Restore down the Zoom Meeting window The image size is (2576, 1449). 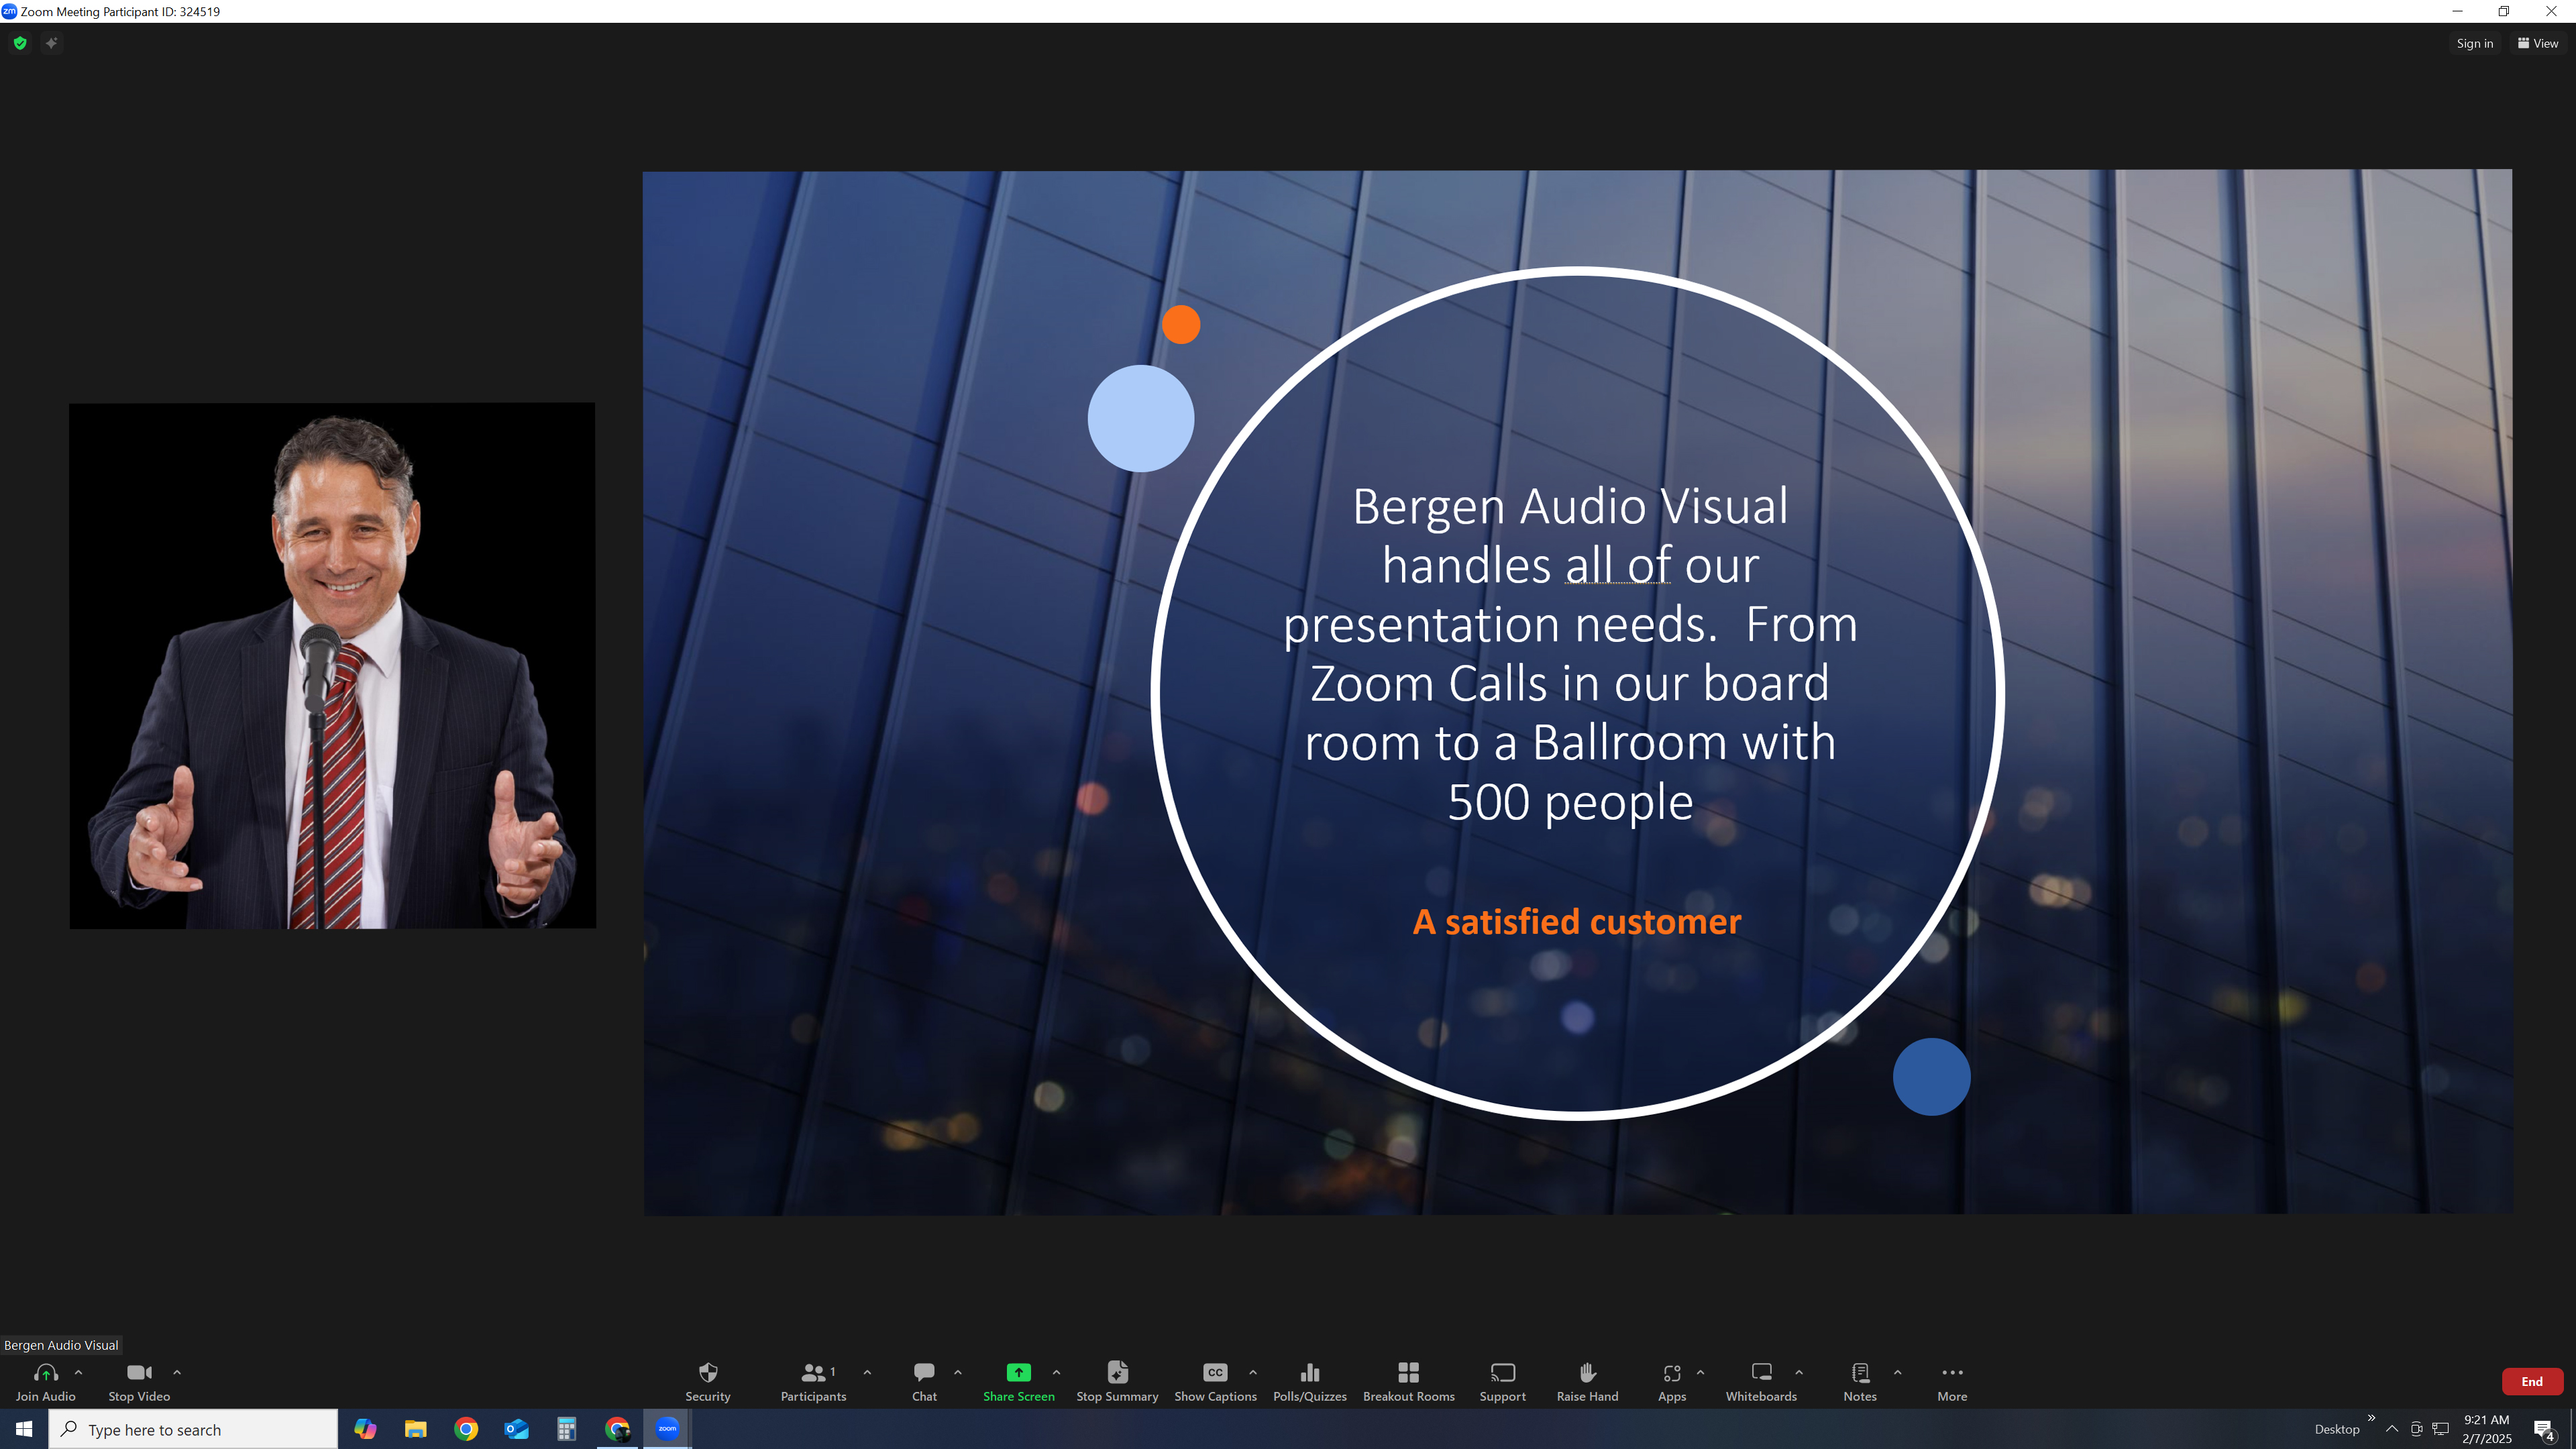click(2504, 11)
